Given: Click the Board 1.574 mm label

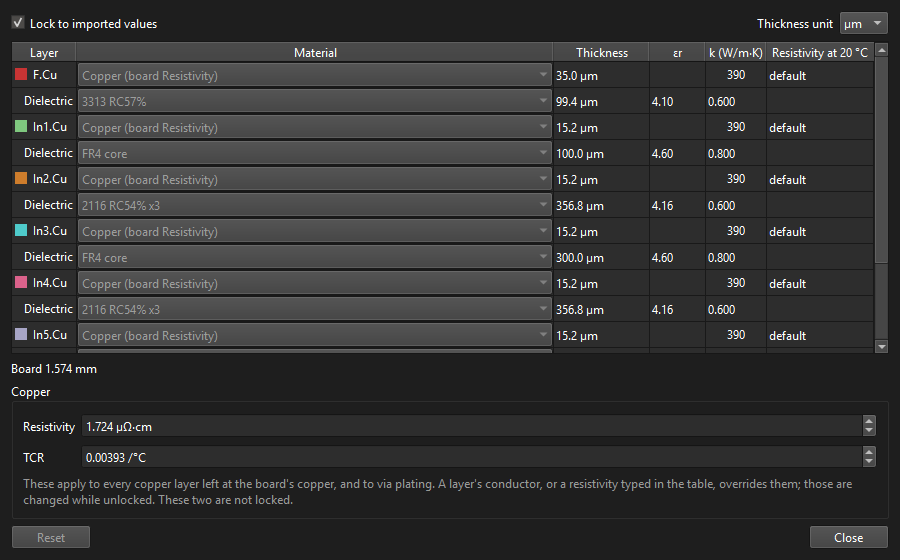Looking at the screenshot, I should [54, 368].
